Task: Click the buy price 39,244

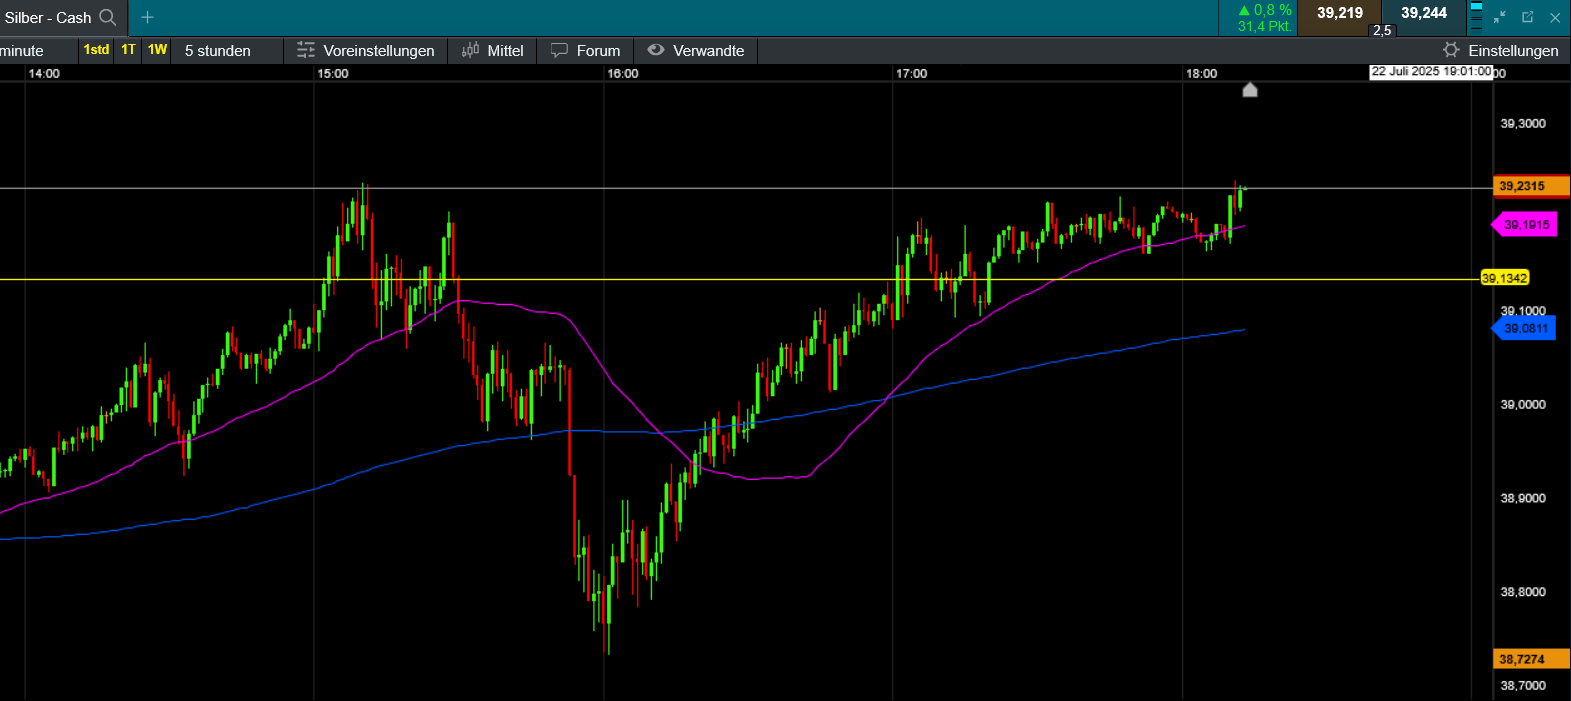Action: pyautogui.click(x=1424, y=14)
